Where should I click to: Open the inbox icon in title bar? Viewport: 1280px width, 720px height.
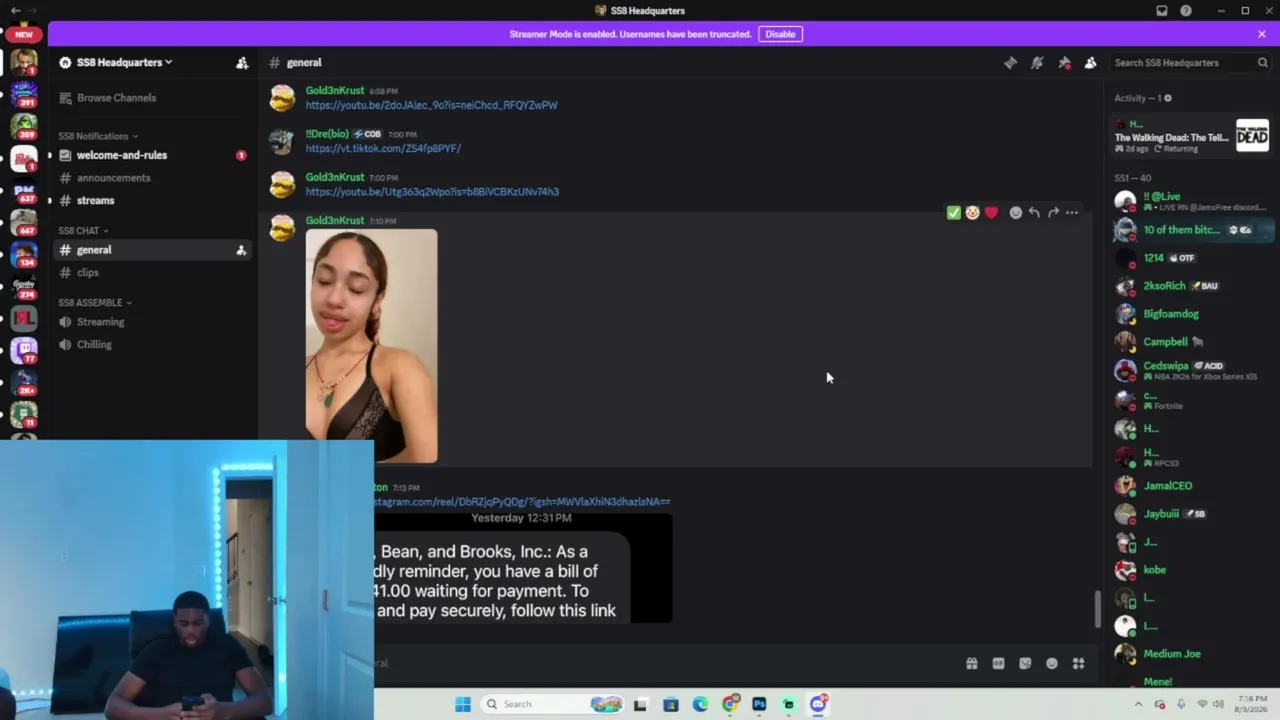pyautogui.click(x=1162, y=10)
